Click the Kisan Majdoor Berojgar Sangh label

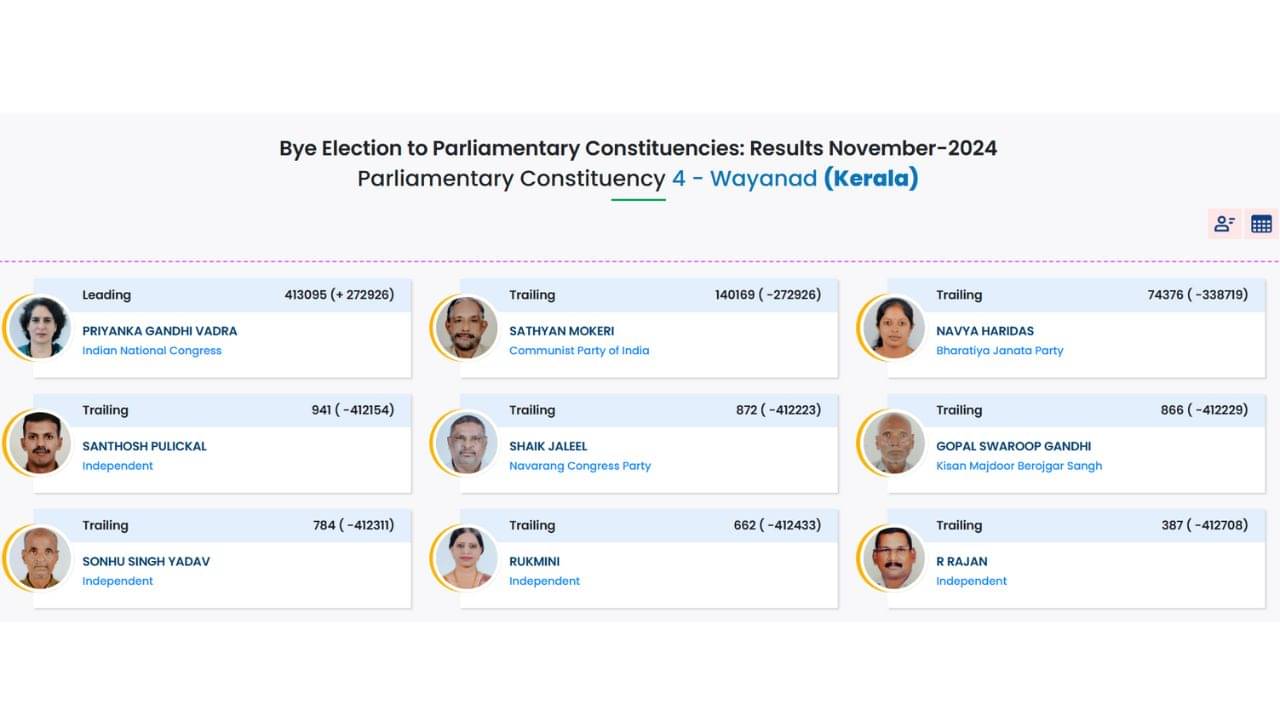(x=1019, y=466)
